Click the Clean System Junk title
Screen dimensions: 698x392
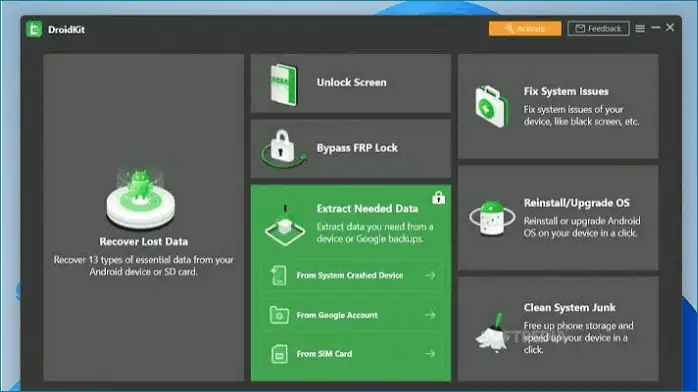click(569, 307)
